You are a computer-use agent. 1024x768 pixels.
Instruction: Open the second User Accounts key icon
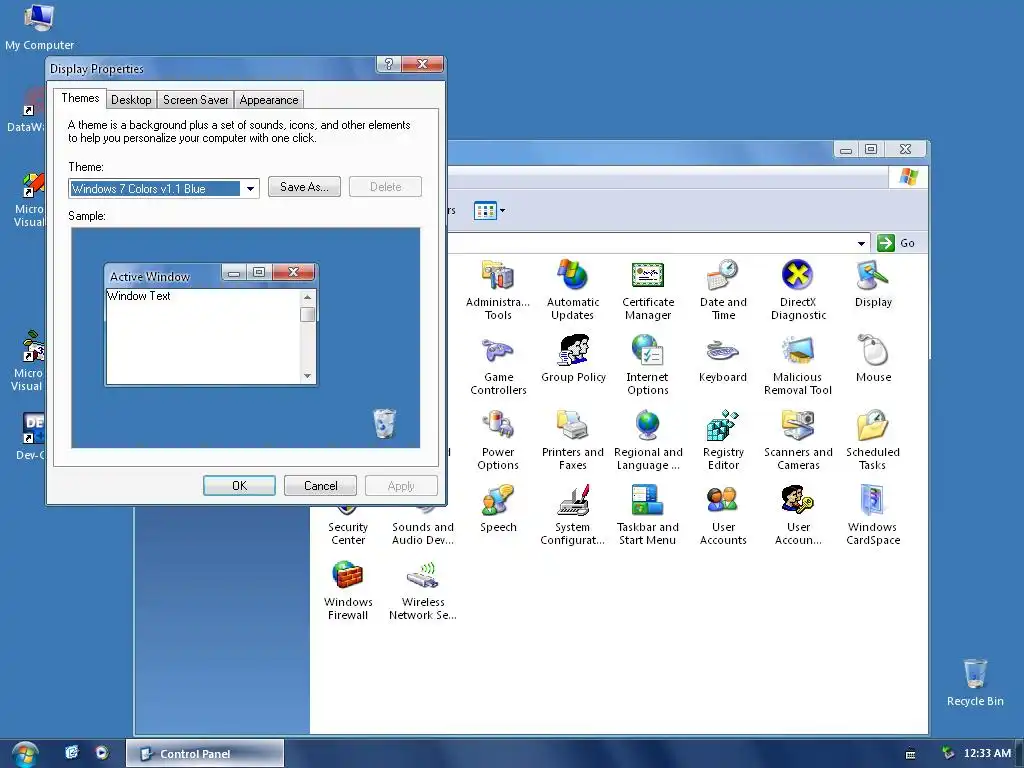tap(798, 515)
